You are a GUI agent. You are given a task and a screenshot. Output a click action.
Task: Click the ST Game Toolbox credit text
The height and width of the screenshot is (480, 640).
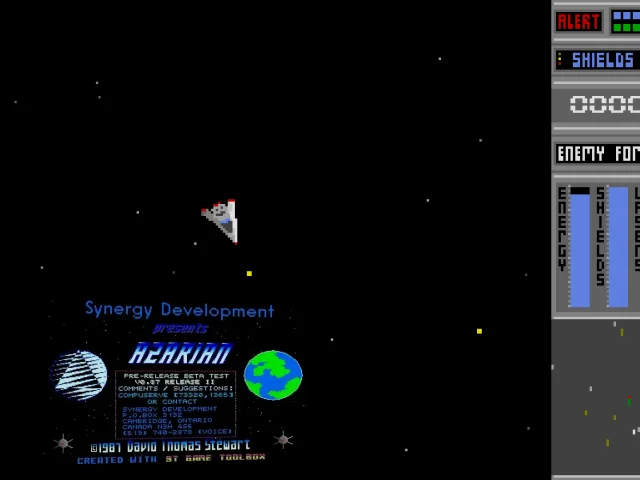pos(216,458)
